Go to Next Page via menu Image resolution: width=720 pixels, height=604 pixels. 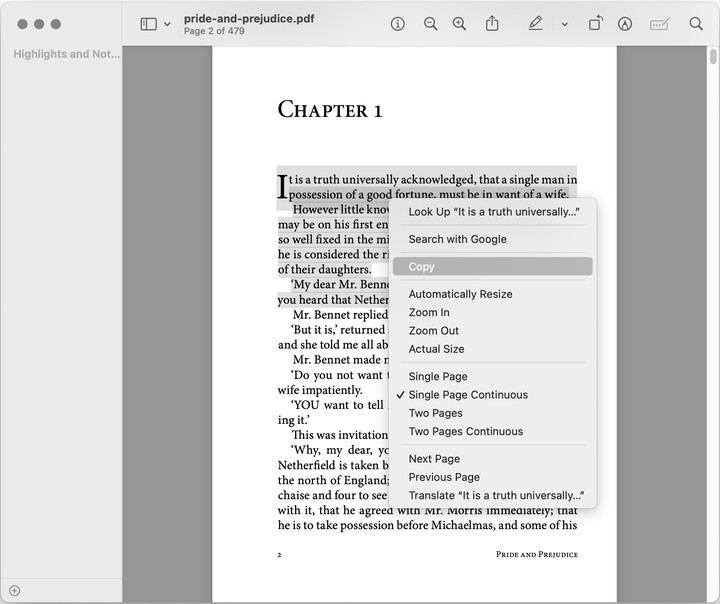tap(493, 459)
